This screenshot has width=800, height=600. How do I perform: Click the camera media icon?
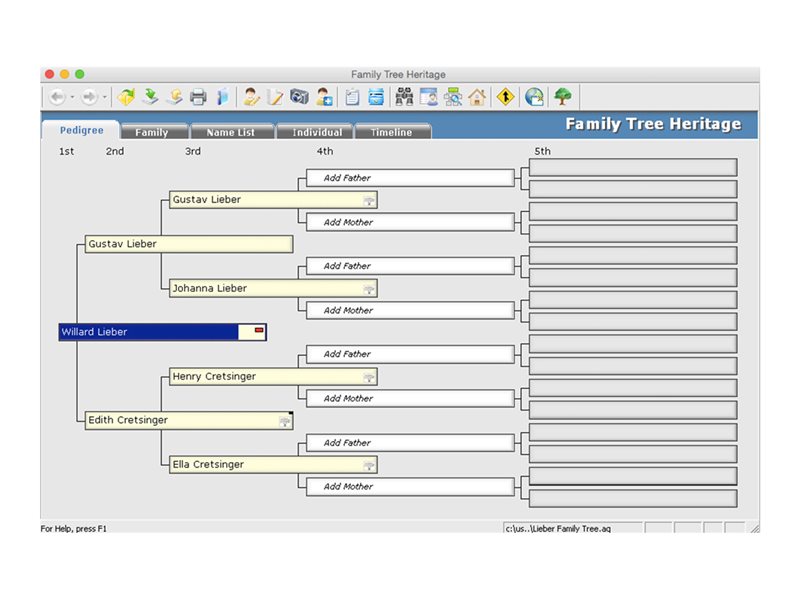click(x=299, y=97)
